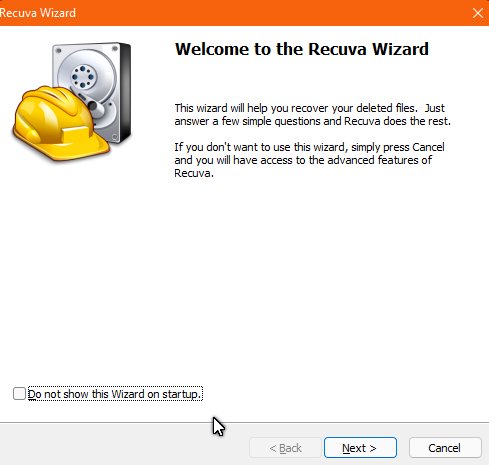Enable 'Do not show this Wizard on startup' checkbox
489x465 pixels.
19,394
